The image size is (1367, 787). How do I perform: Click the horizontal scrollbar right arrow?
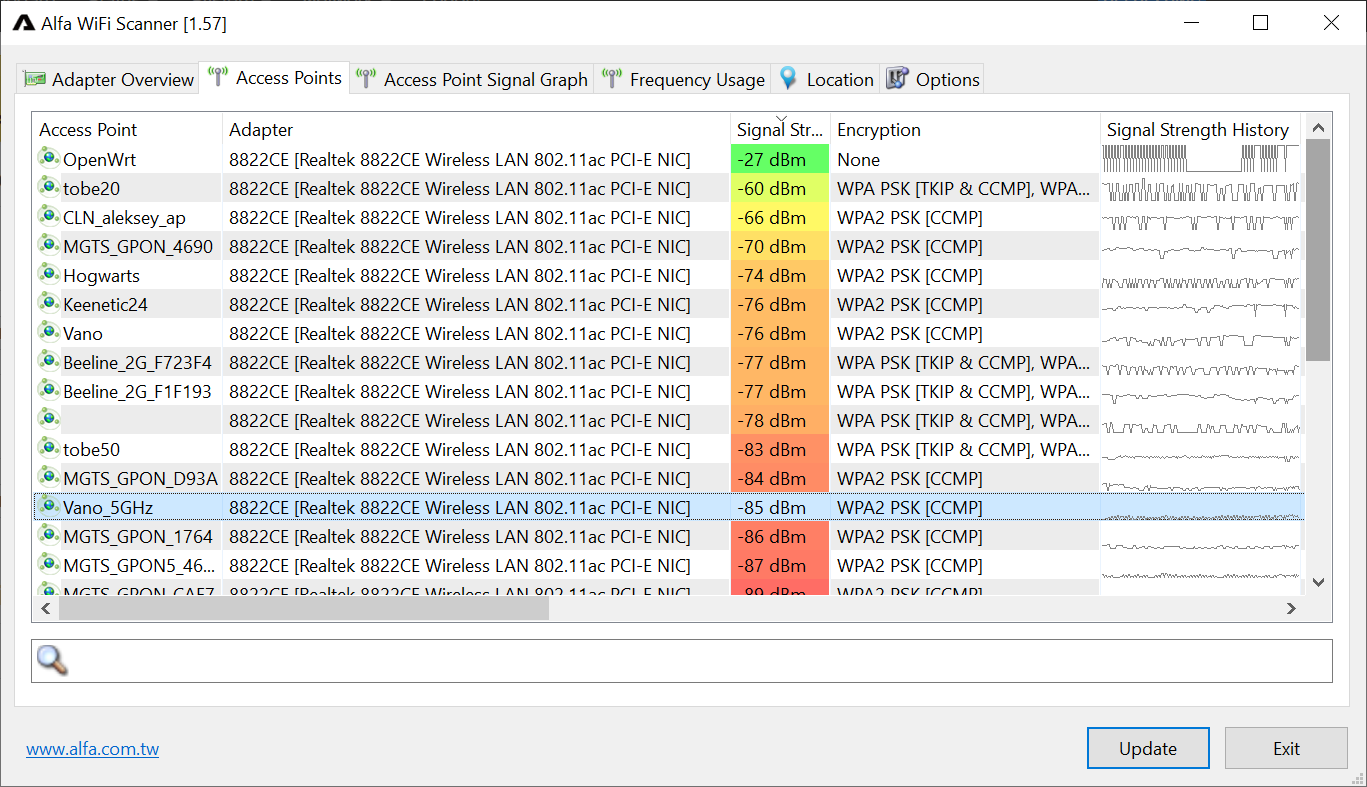coord(1291,608)
